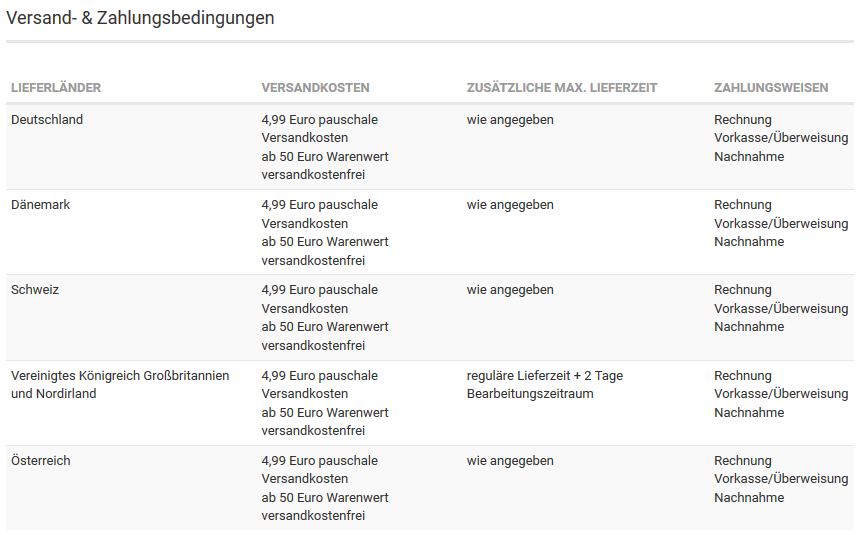Screen dimensions: 865x535
Task: Select the Schweiz country cell
Action: pyautogui.click(x=35, y=290)
